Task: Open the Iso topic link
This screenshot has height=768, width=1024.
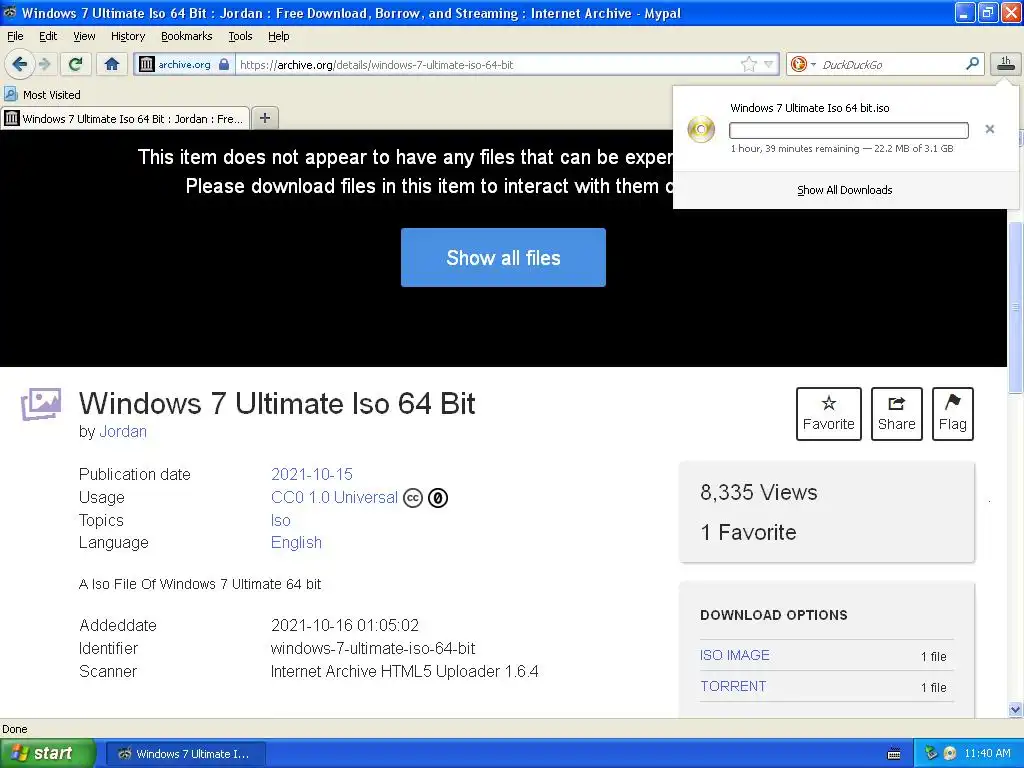Action: (x=280, y=520)
